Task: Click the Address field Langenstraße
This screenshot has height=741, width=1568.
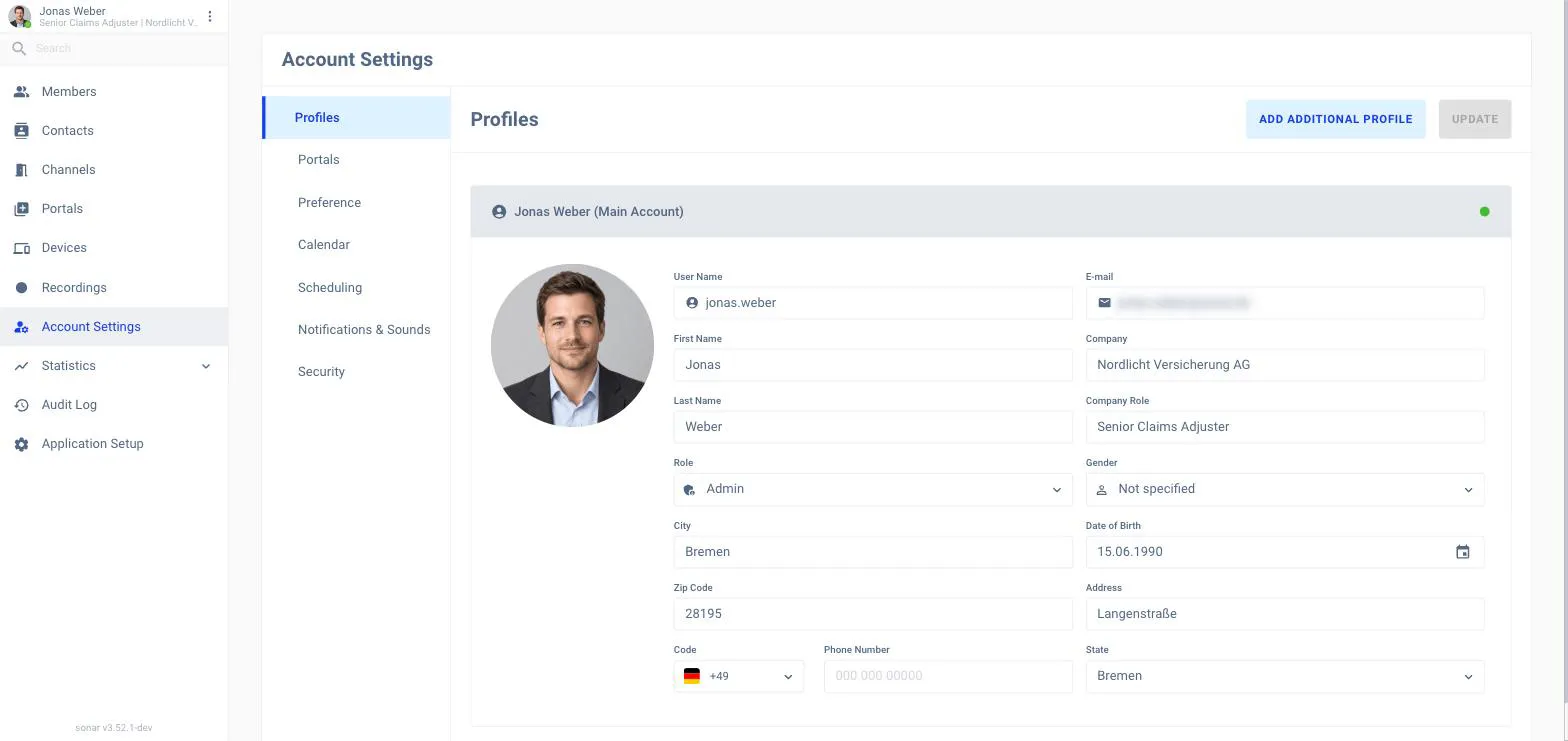Action: coord(1285,614)
